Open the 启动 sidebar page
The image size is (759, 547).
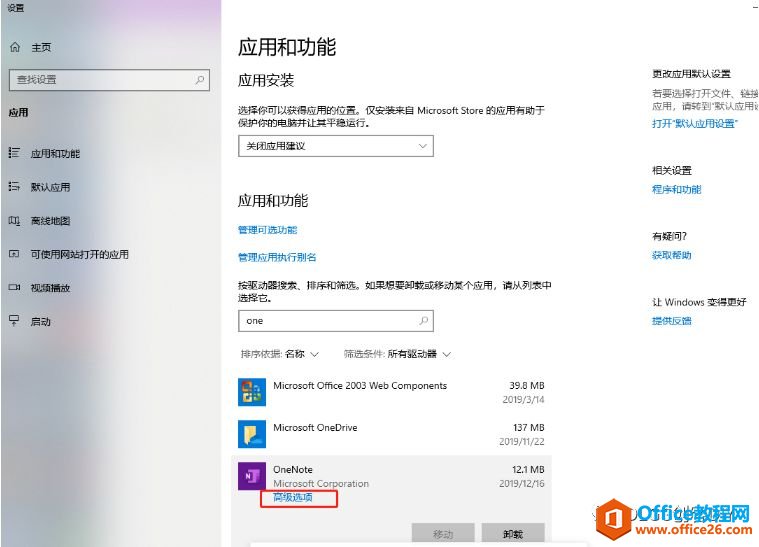tap(41, 321)
